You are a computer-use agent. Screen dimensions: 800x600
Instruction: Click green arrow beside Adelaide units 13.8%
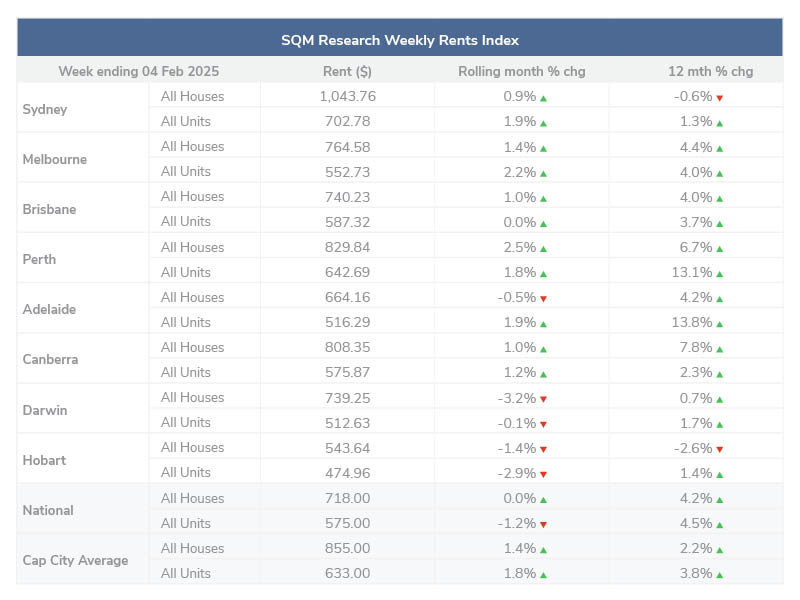(x=719, y=323)
